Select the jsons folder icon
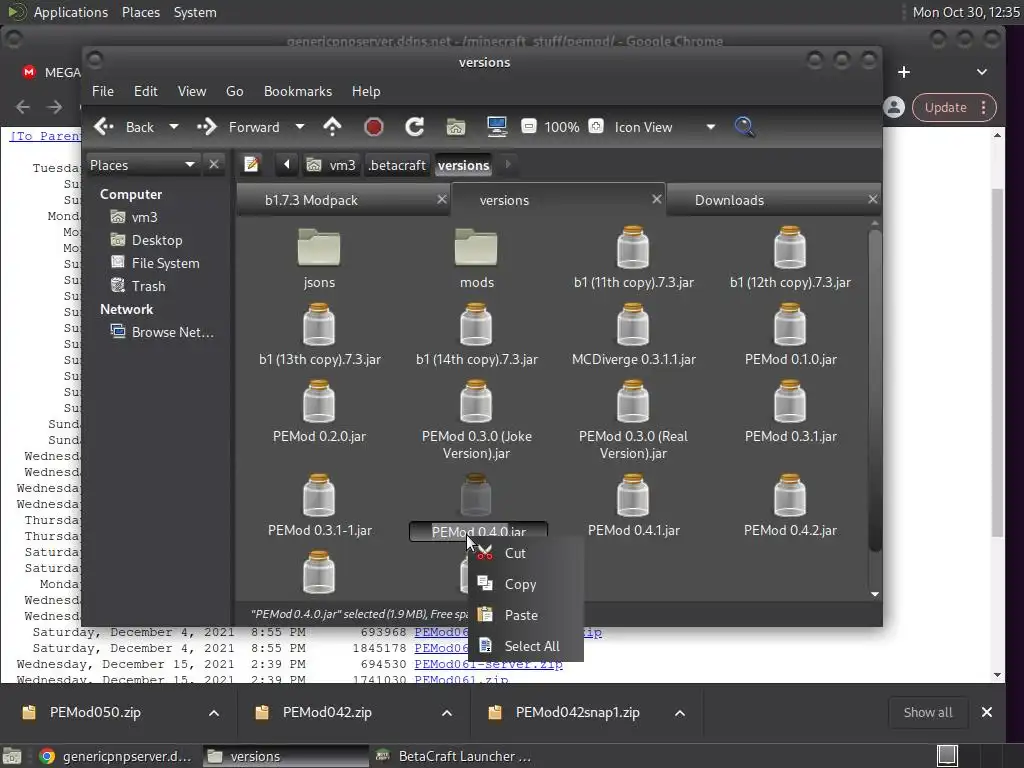The width and height of the screenshot is (1024, 768). (319, 248)
